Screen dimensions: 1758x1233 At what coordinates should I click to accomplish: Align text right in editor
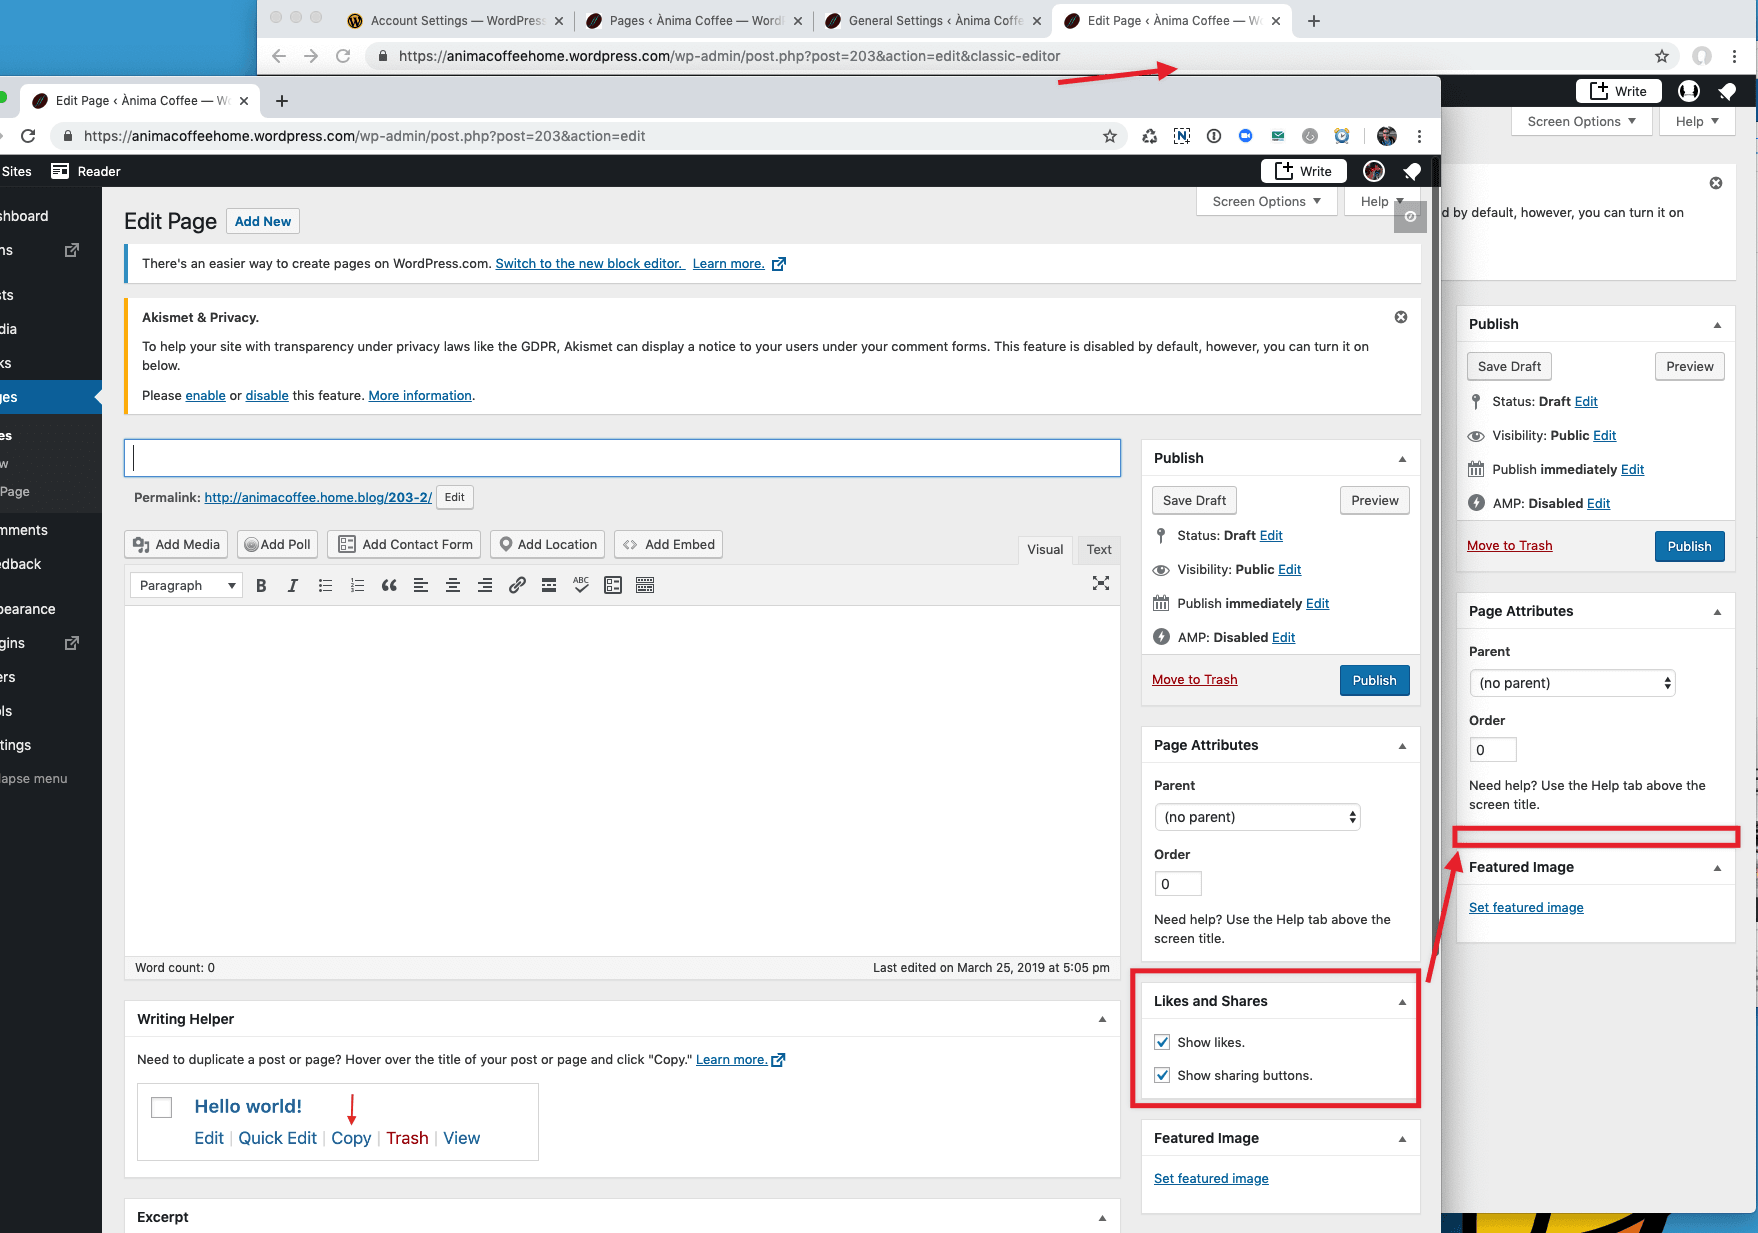485,586
